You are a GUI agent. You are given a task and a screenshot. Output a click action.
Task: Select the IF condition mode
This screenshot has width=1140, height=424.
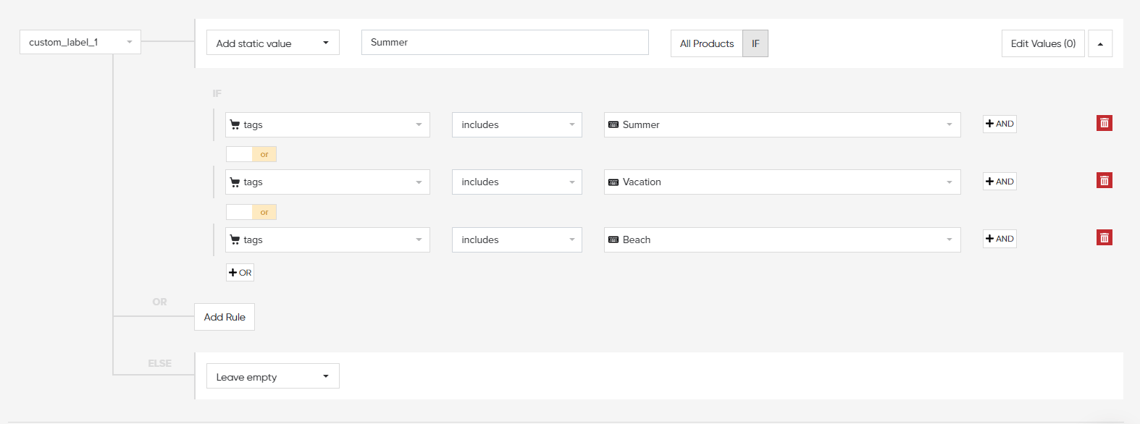[x=755, y=44]
